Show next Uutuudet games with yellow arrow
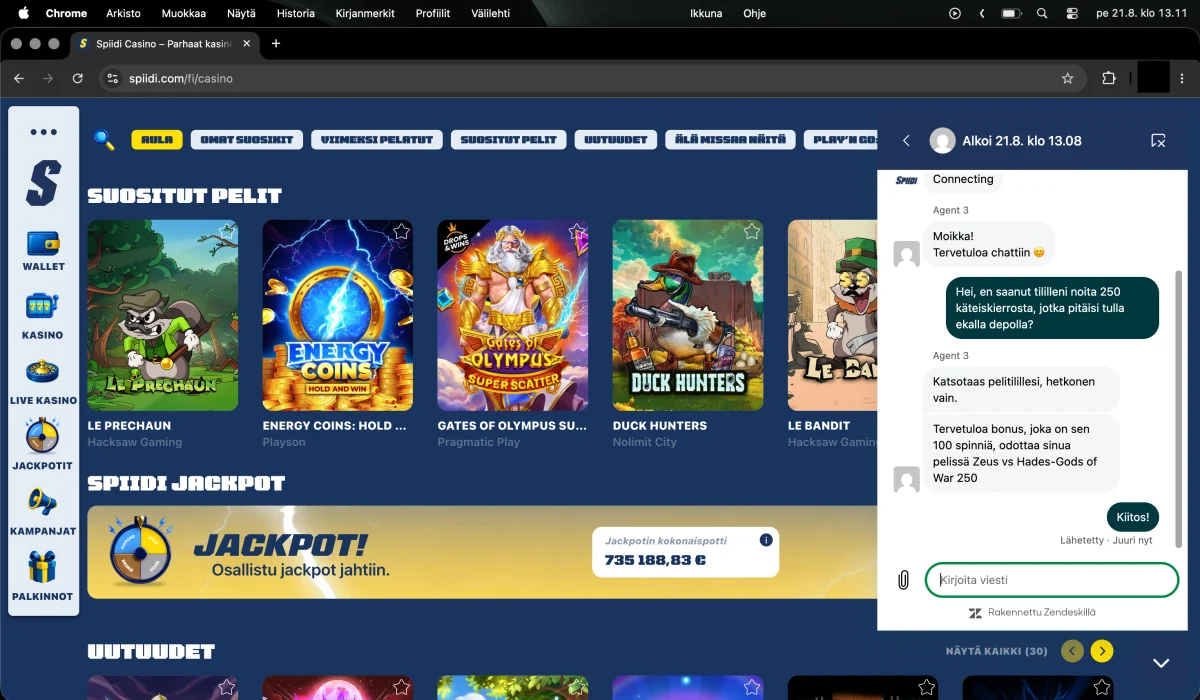Screen dimensions: 1200x700 click(1102, 652)
